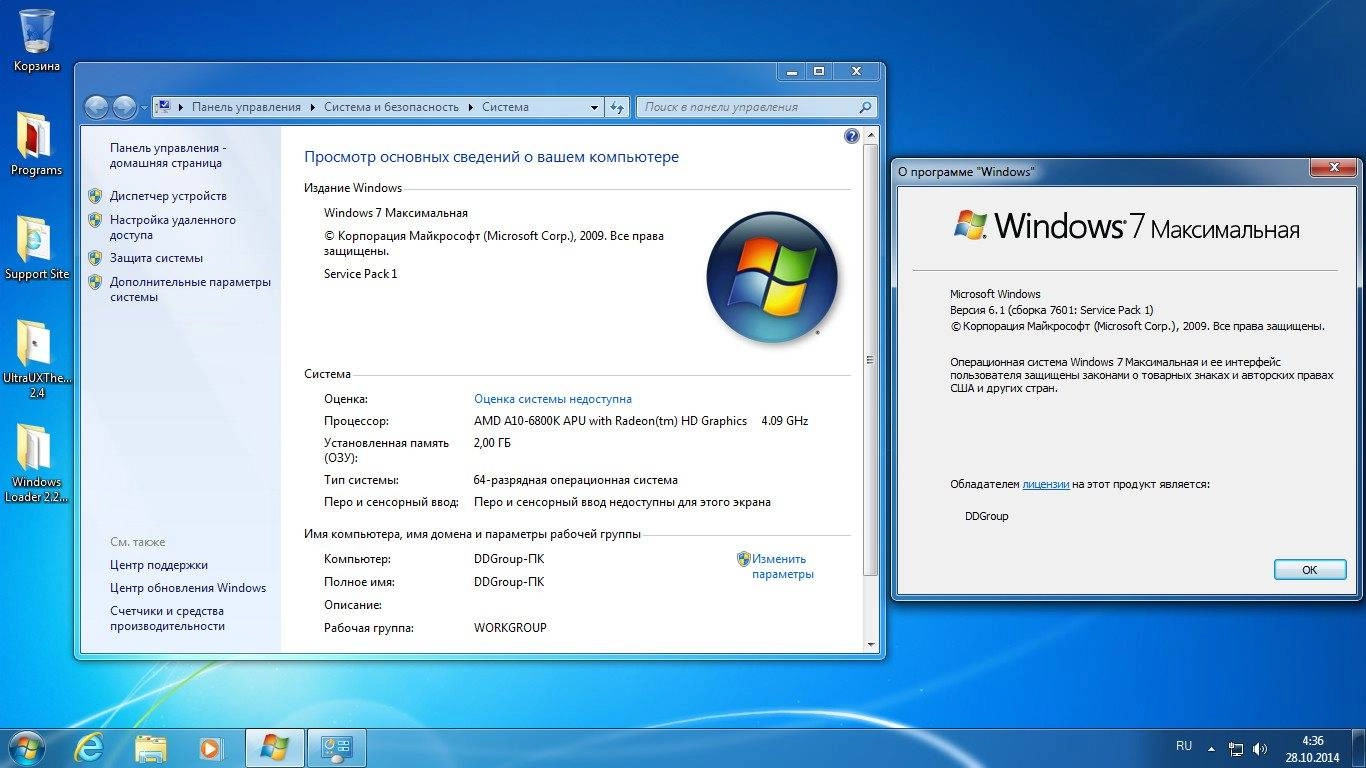
Task: Expand the arrow after Система и безопасность
Action: [x=470, y=107]
